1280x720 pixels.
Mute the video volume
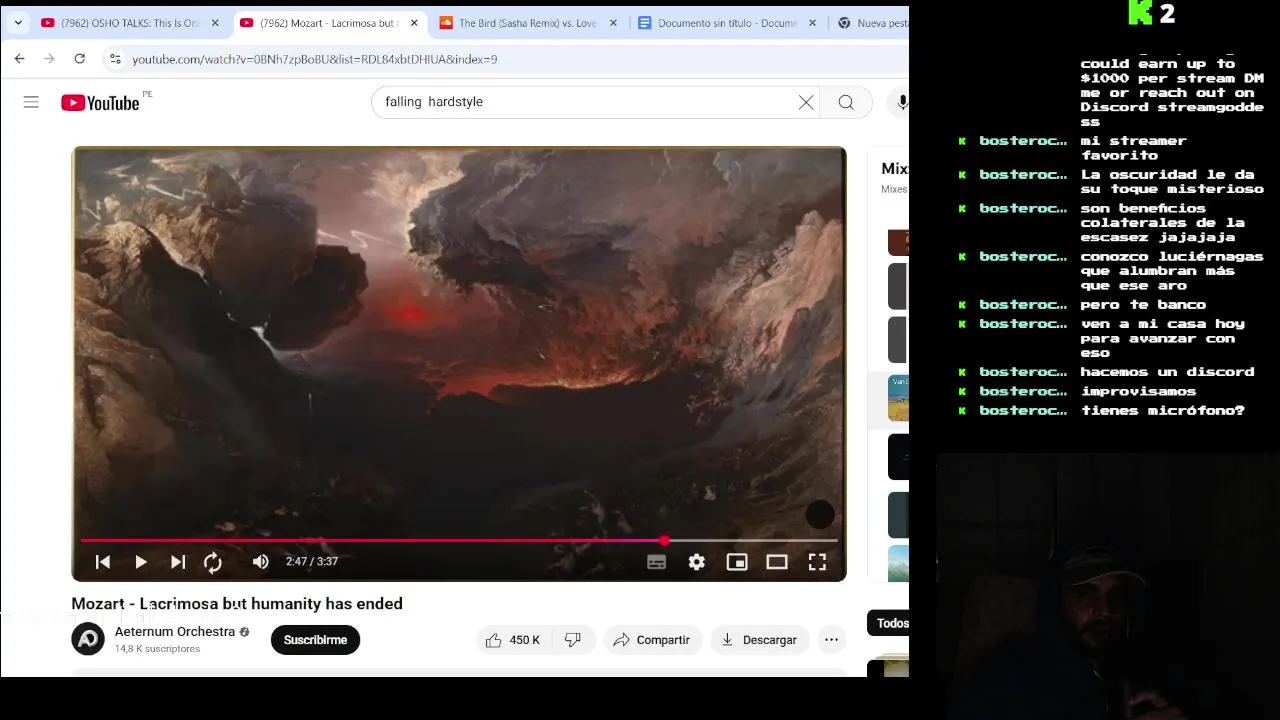coord(260,562)
